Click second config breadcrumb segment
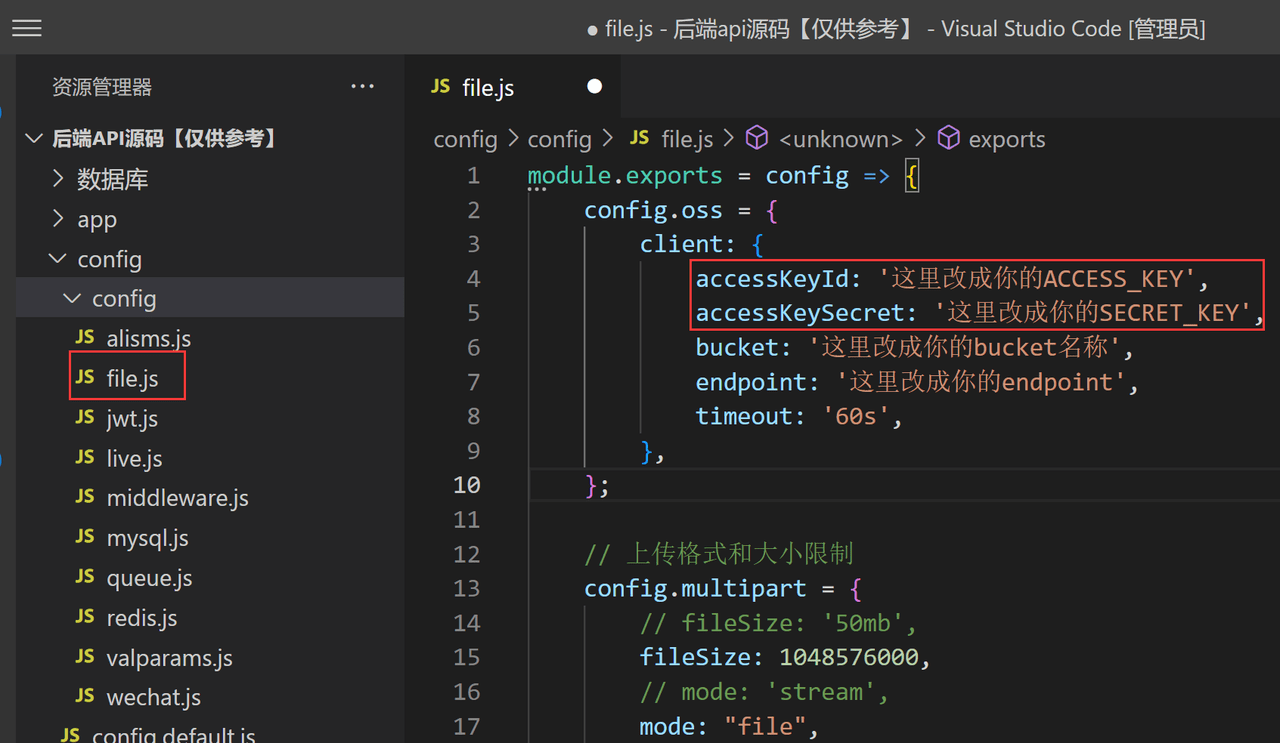The width and height of the screenshot is (1280, 743). [560, 139]
